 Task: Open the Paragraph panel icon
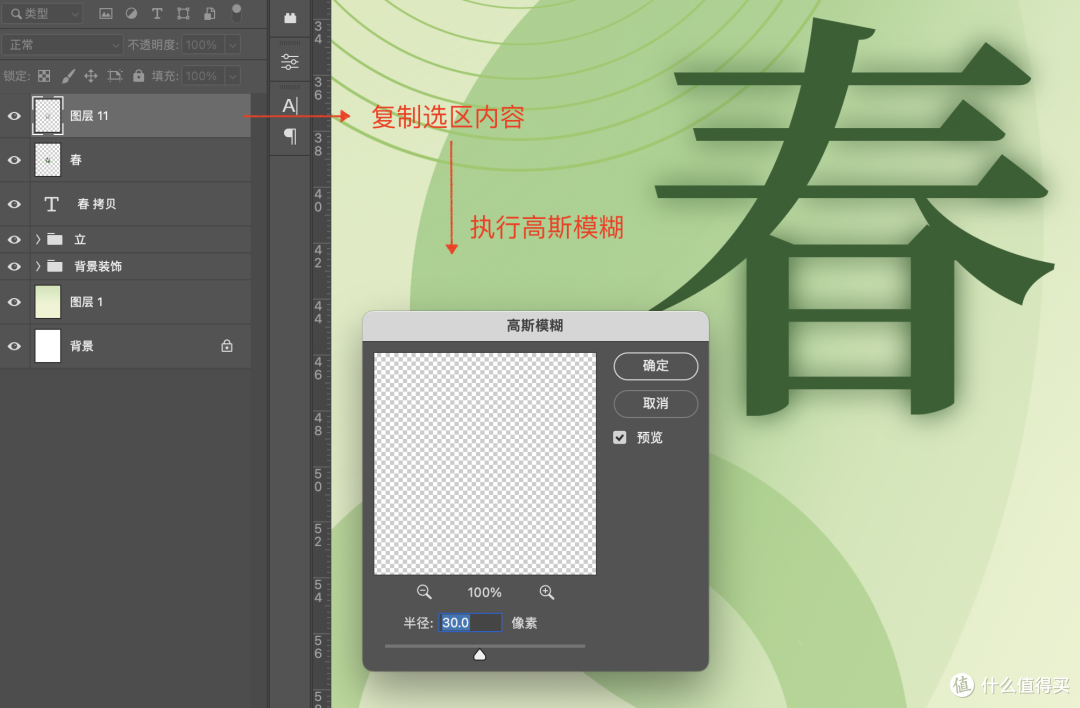pyautogui.click(x=290, y=136)
